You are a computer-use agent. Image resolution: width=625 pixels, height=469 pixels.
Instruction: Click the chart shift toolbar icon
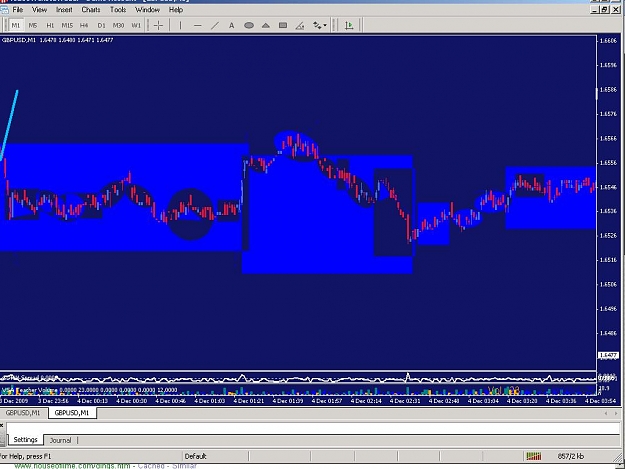pyautogui.click(x=349, y=26)
